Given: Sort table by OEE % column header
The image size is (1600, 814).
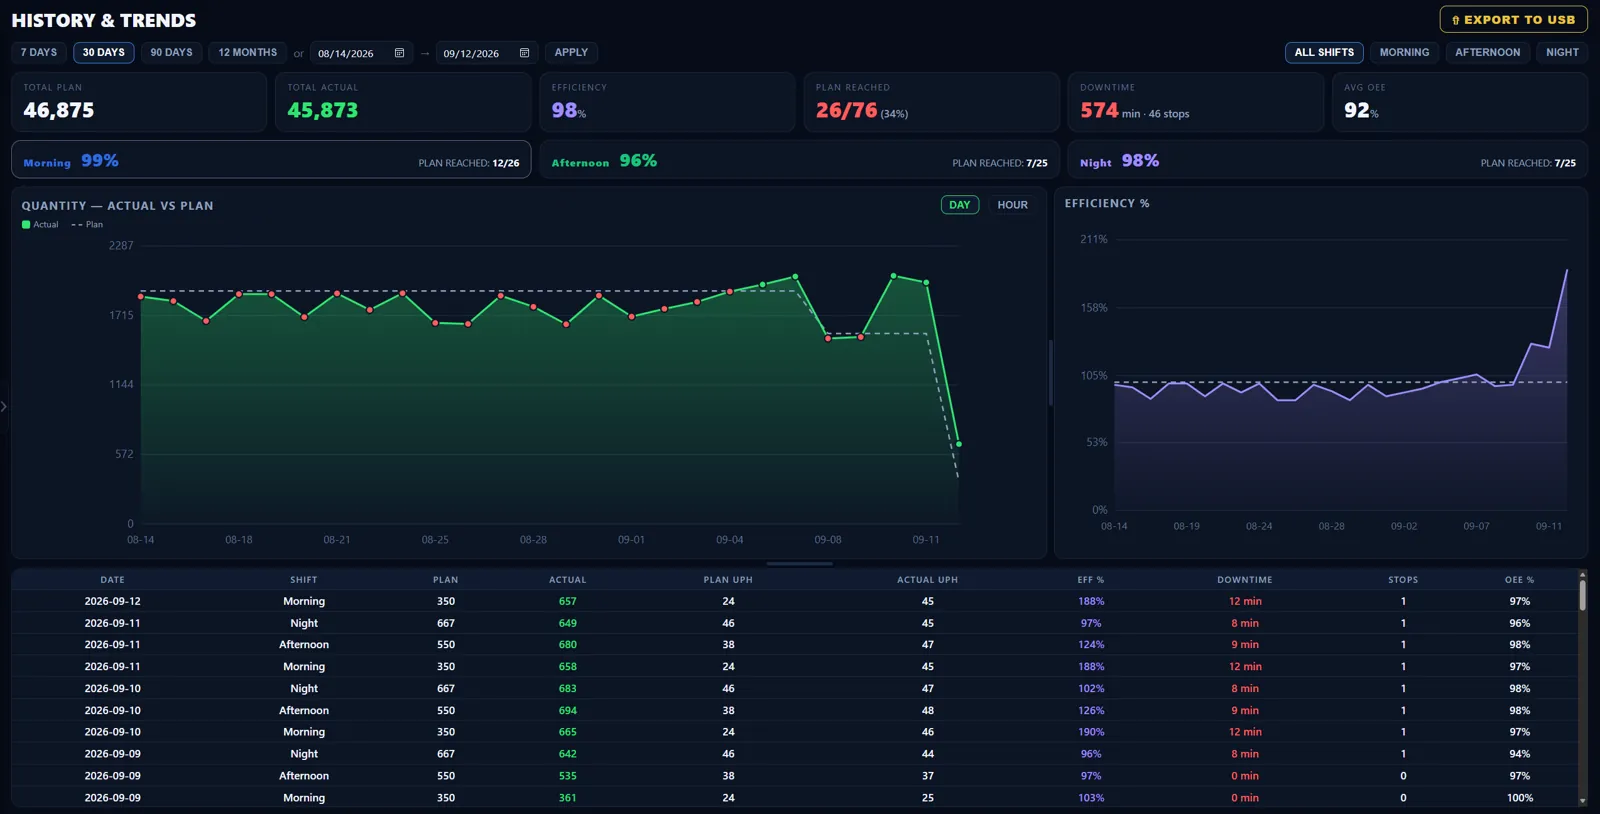Looking at the screenshot, I should [x=1519, y=580].
